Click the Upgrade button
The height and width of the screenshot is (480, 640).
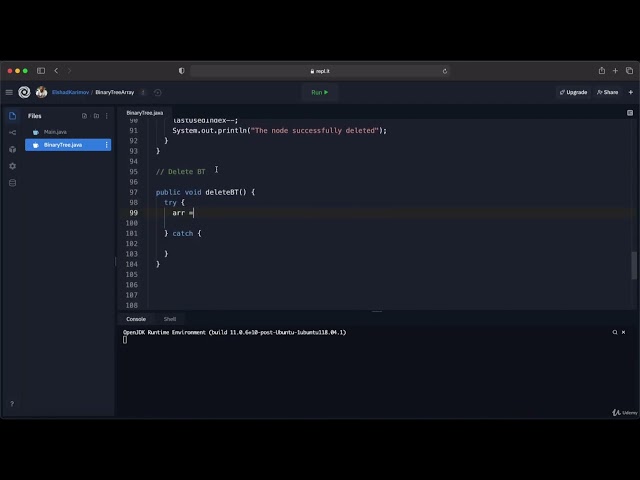click(573, 92)
